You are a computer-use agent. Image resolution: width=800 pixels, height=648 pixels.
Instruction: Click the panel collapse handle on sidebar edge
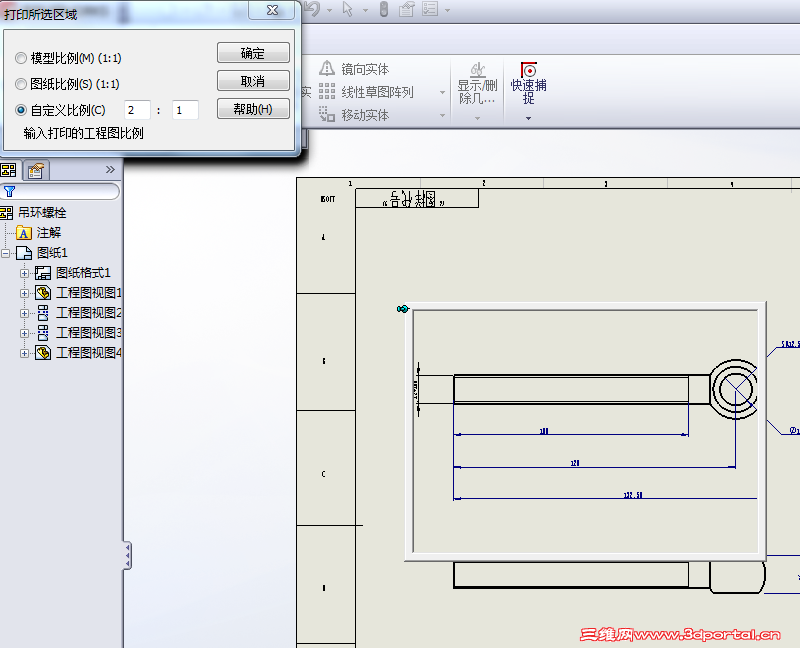tap(127, 555)
